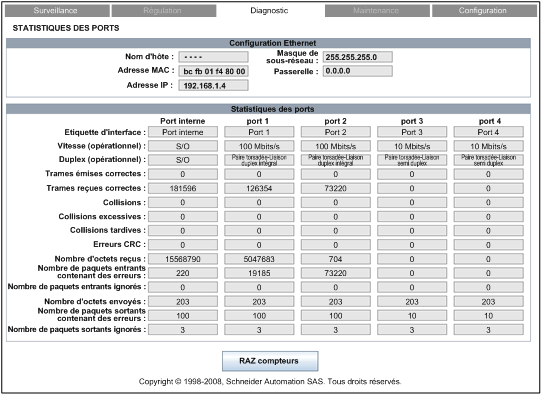Open the Surveillance tab
542x396 pixels.
coord(57,10)
